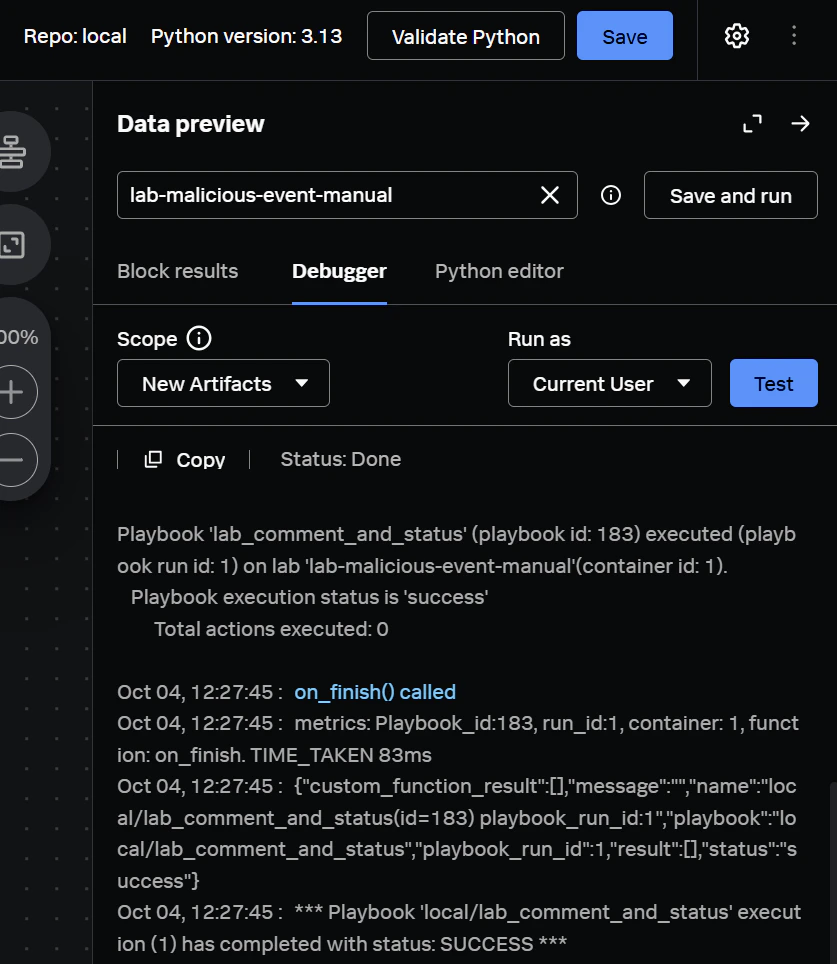Open the Scope New Artifacts dropdown

click(x=223, y=383)
